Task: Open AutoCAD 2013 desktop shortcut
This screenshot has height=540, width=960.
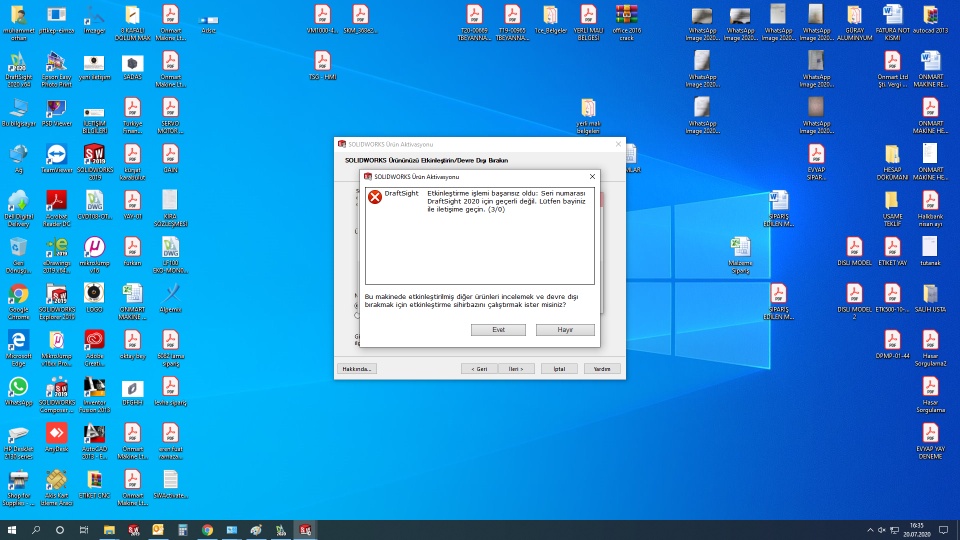Action: 94,441
